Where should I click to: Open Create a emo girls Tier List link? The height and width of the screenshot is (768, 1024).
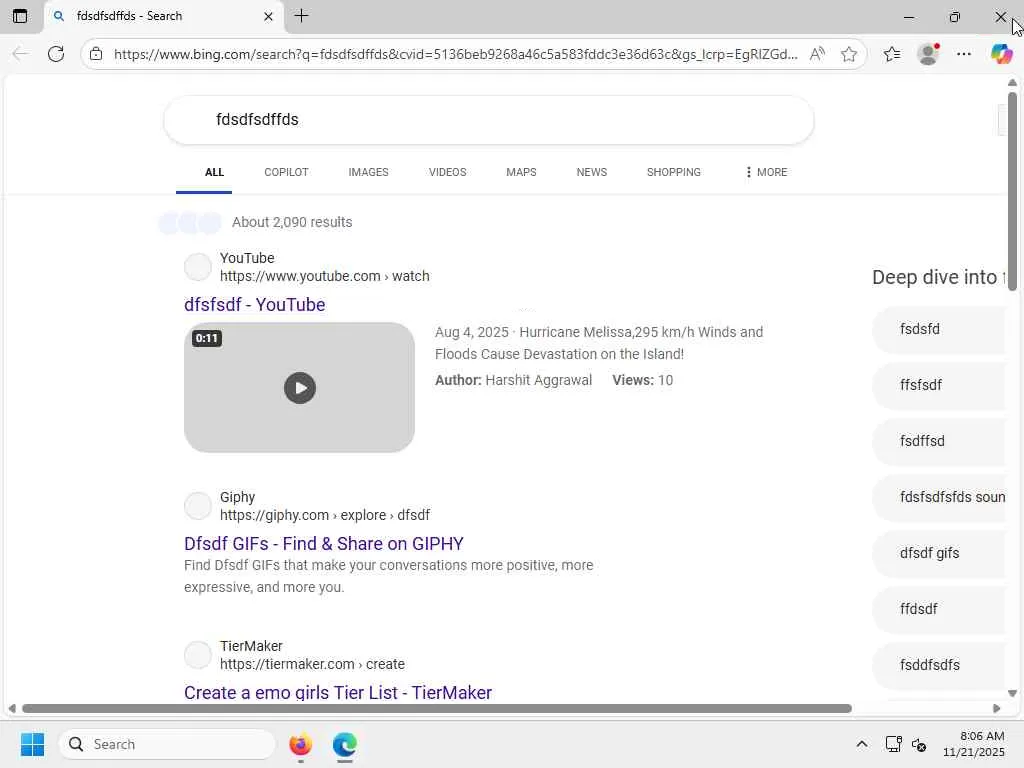(338, 692)
